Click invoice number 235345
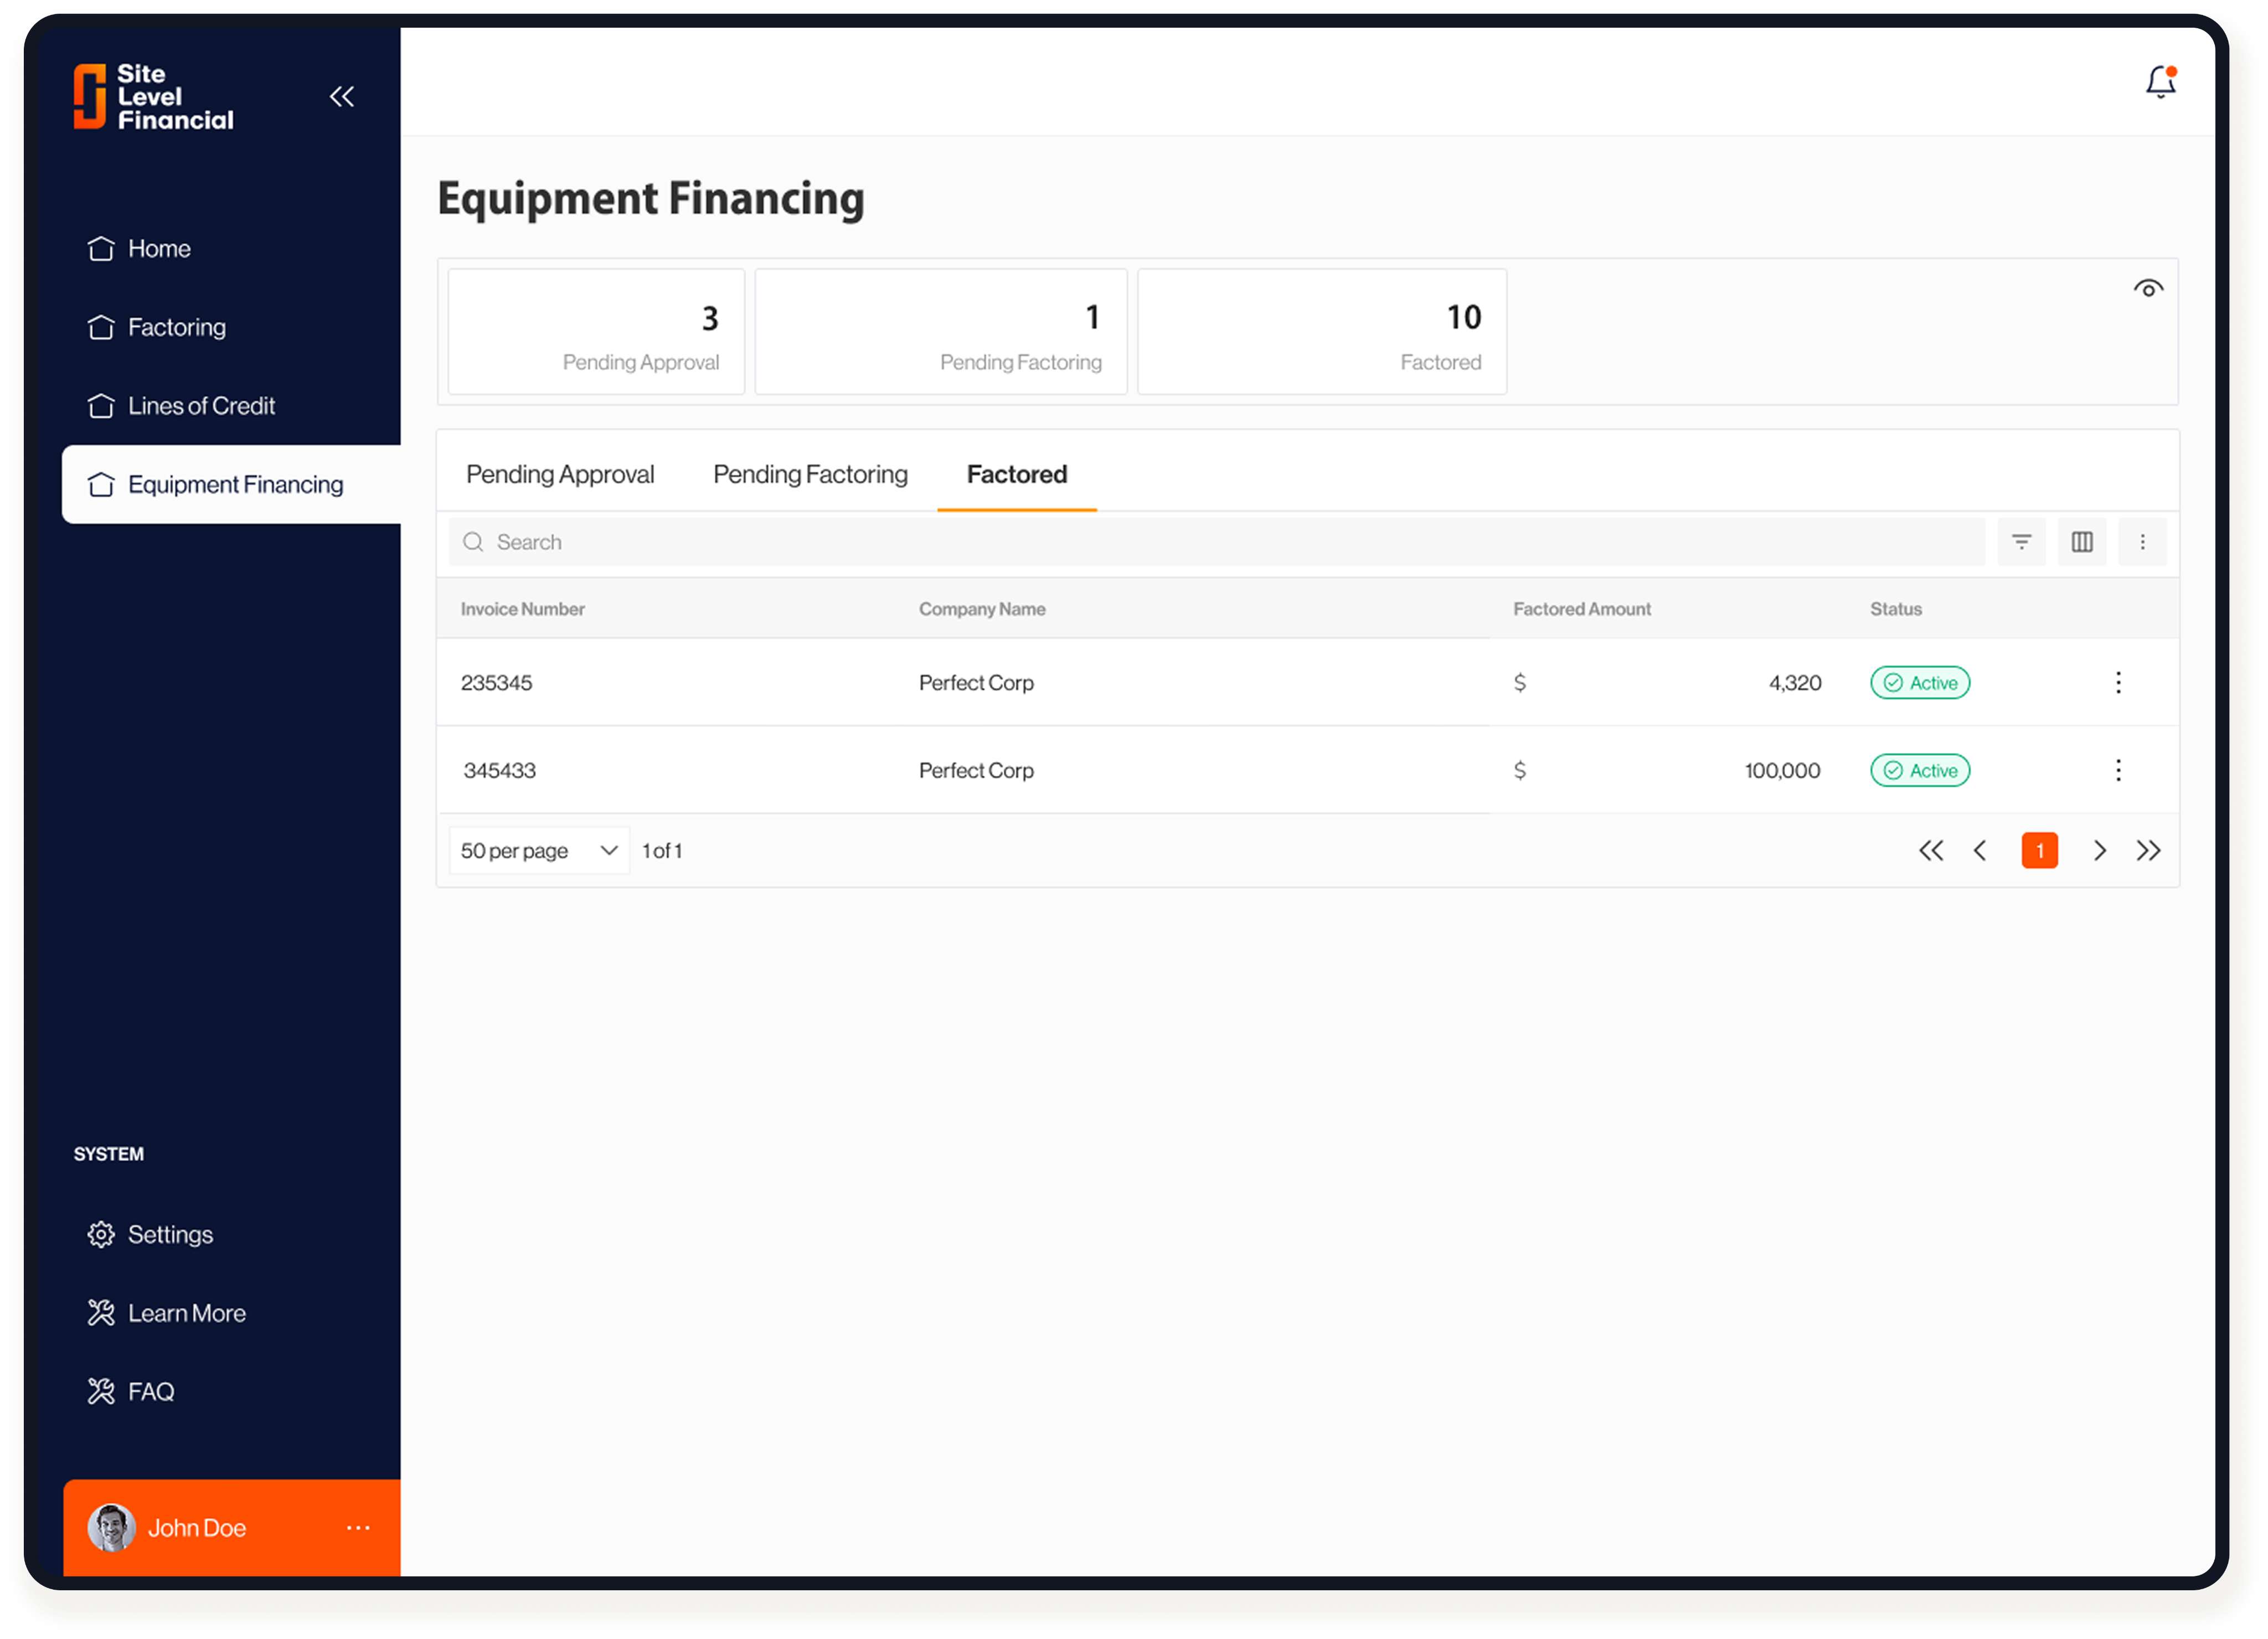This screenshot has width=2268, height=1639. [x=496, y=682]
